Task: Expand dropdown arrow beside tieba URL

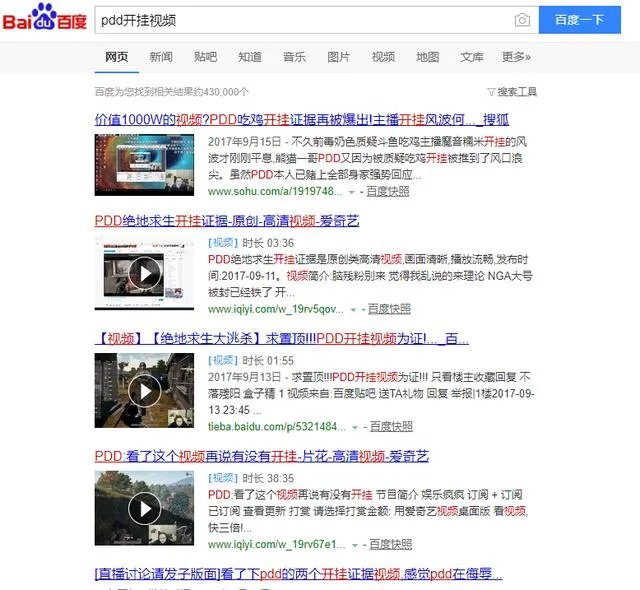Action: pyautogui.click(x=355, y=428)
